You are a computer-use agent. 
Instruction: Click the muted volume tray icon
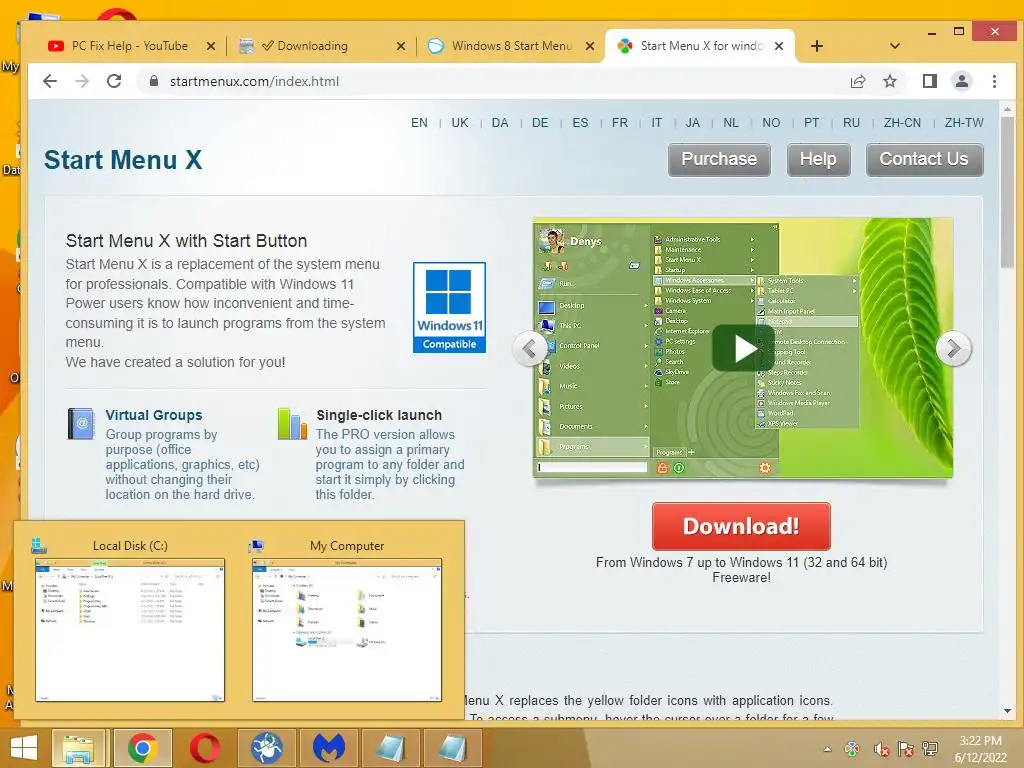881,749
